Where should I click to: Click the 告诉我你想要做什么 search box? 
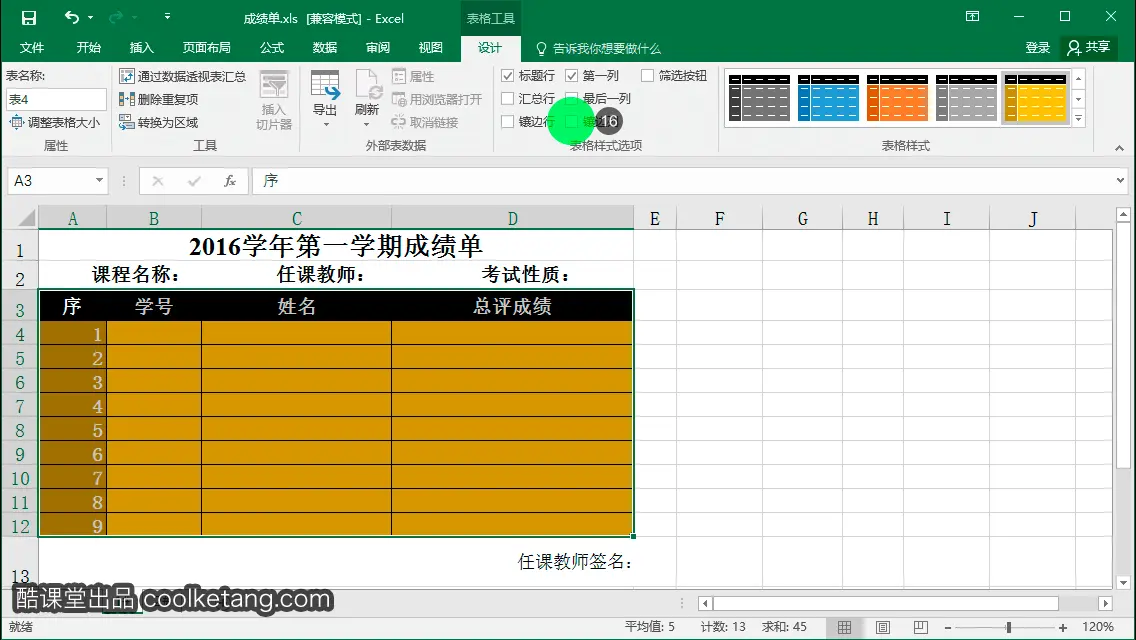click(x=598, y=49)
